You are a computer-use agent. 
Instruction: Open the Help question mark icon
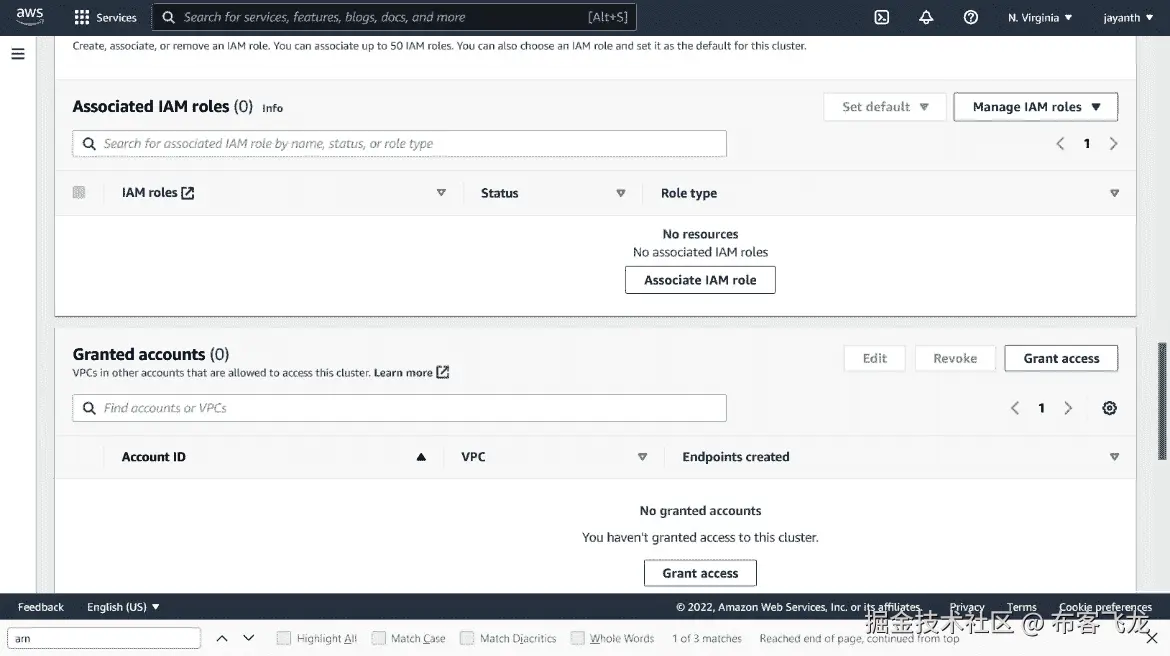970,17
